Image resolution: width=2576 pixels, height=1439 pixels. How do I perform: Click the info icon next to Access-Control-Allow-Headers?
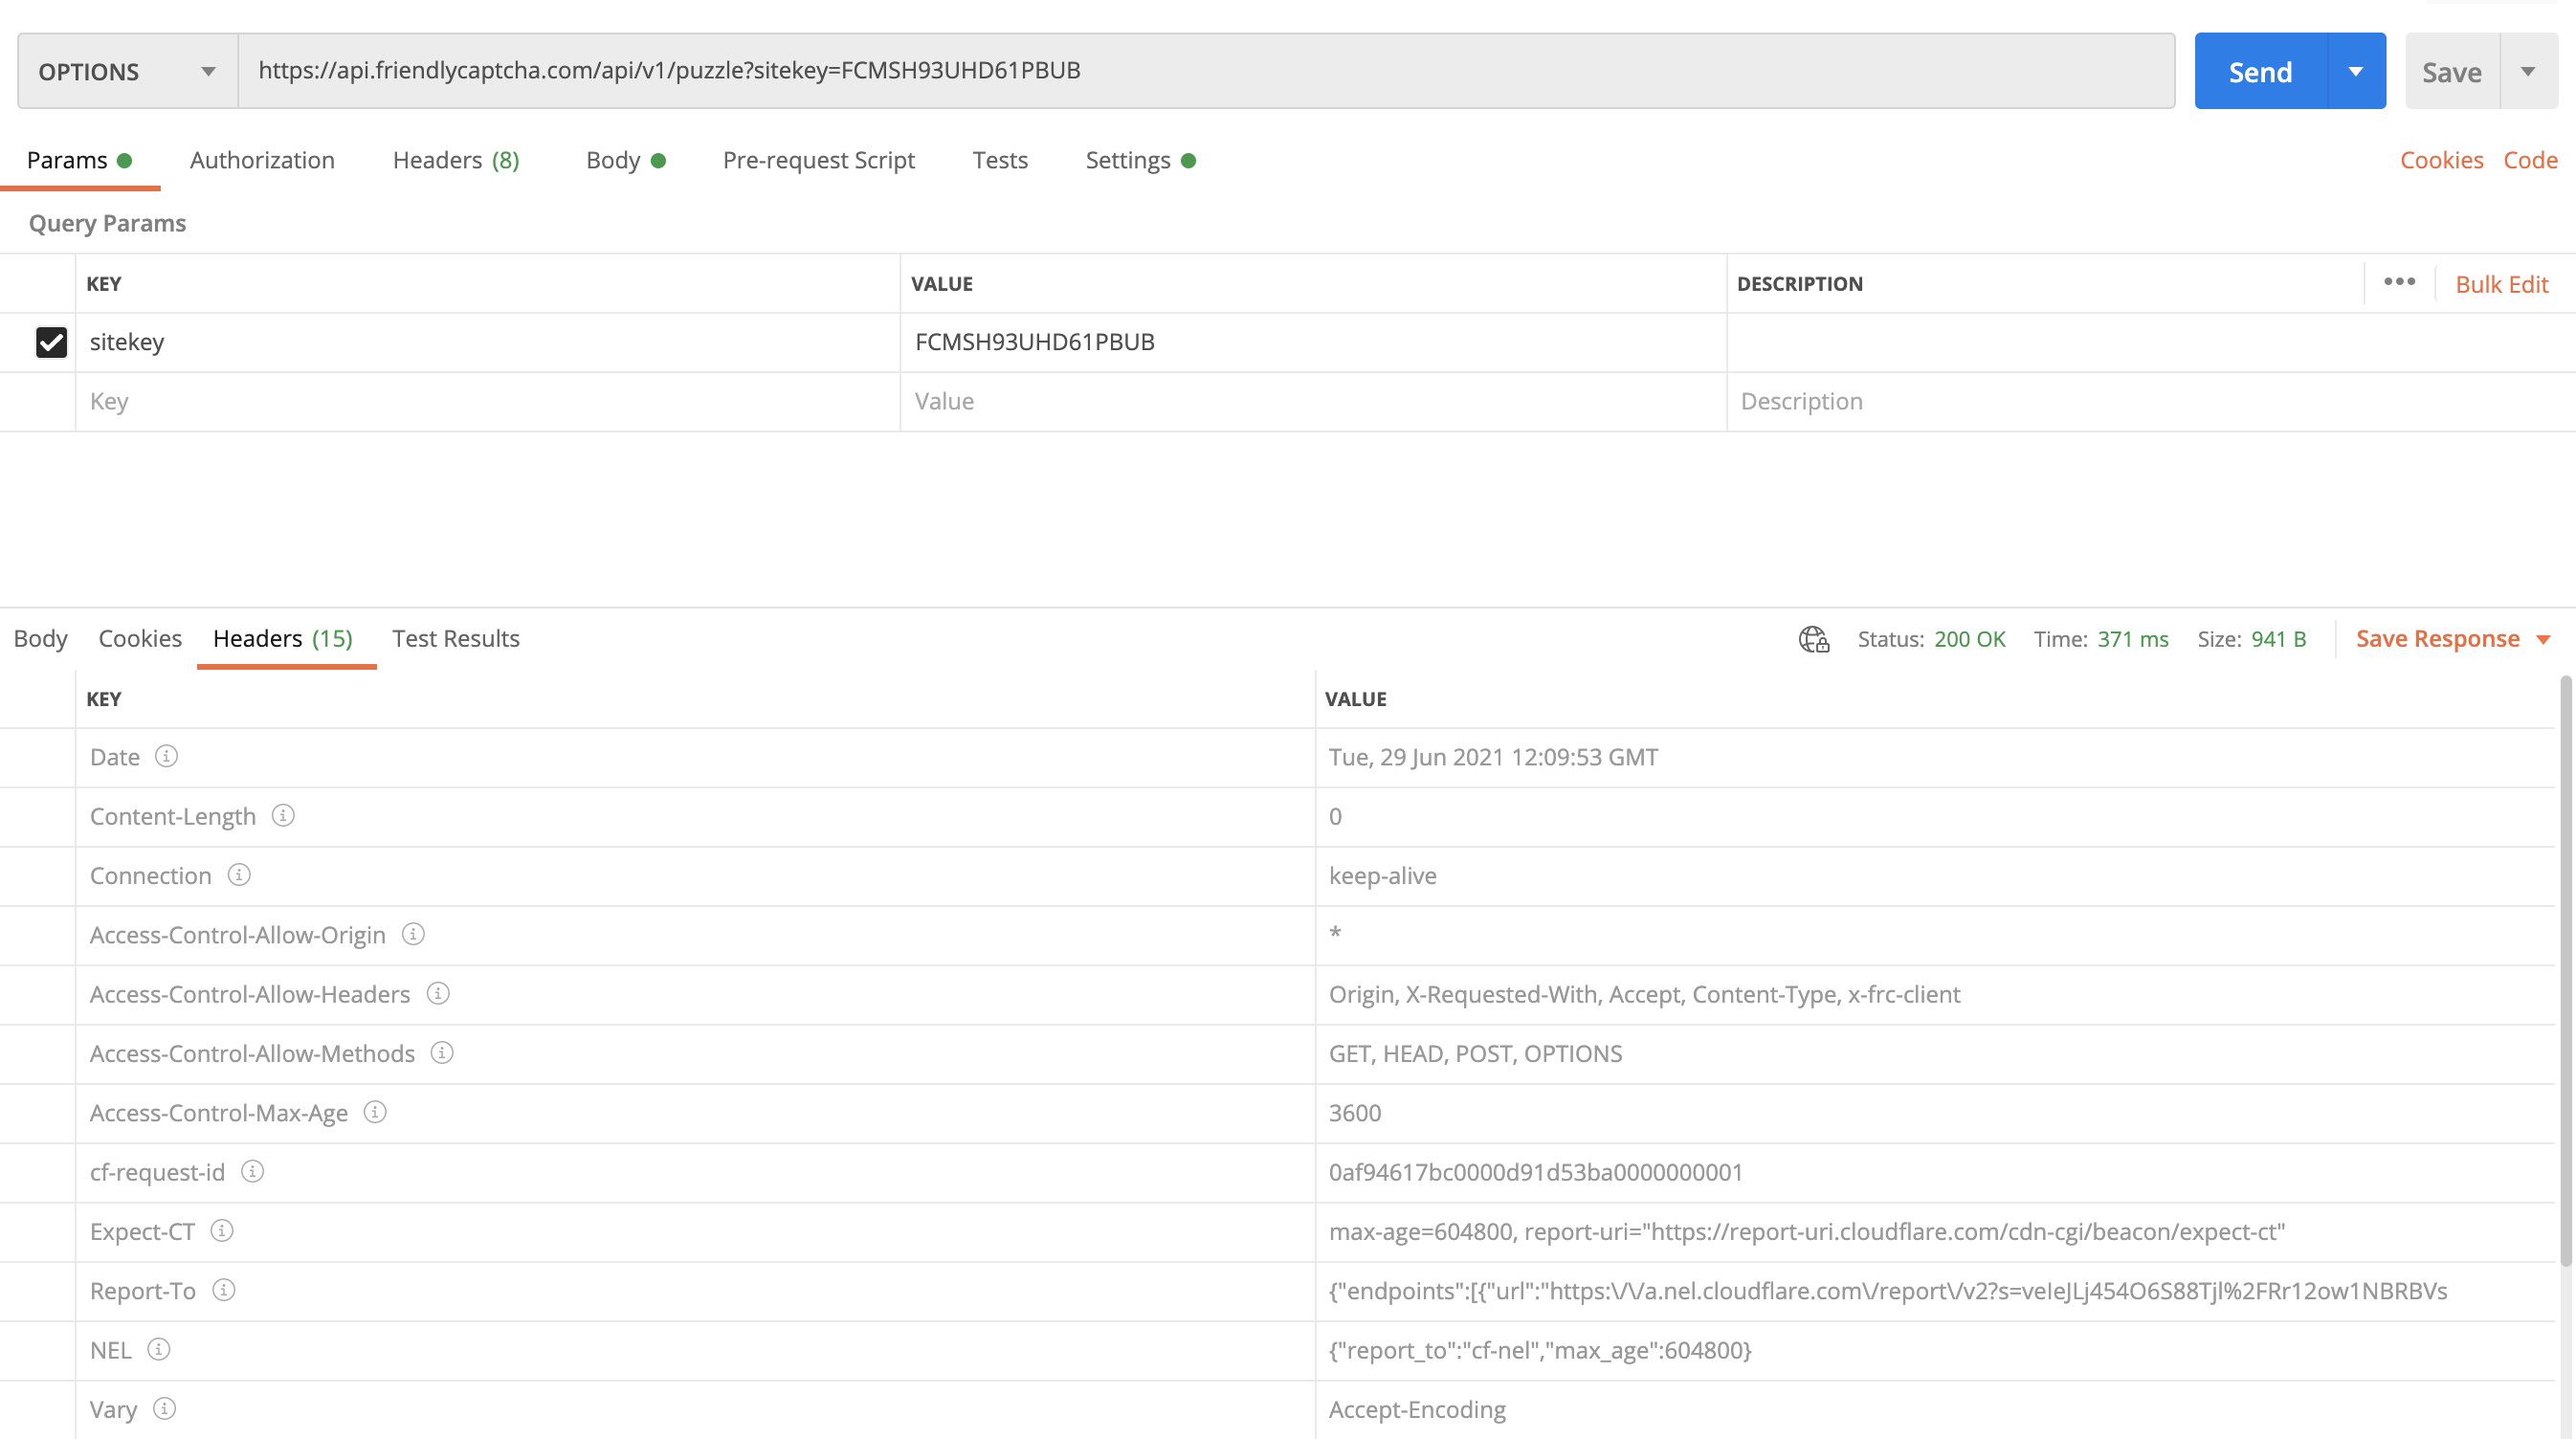(438, 993)
